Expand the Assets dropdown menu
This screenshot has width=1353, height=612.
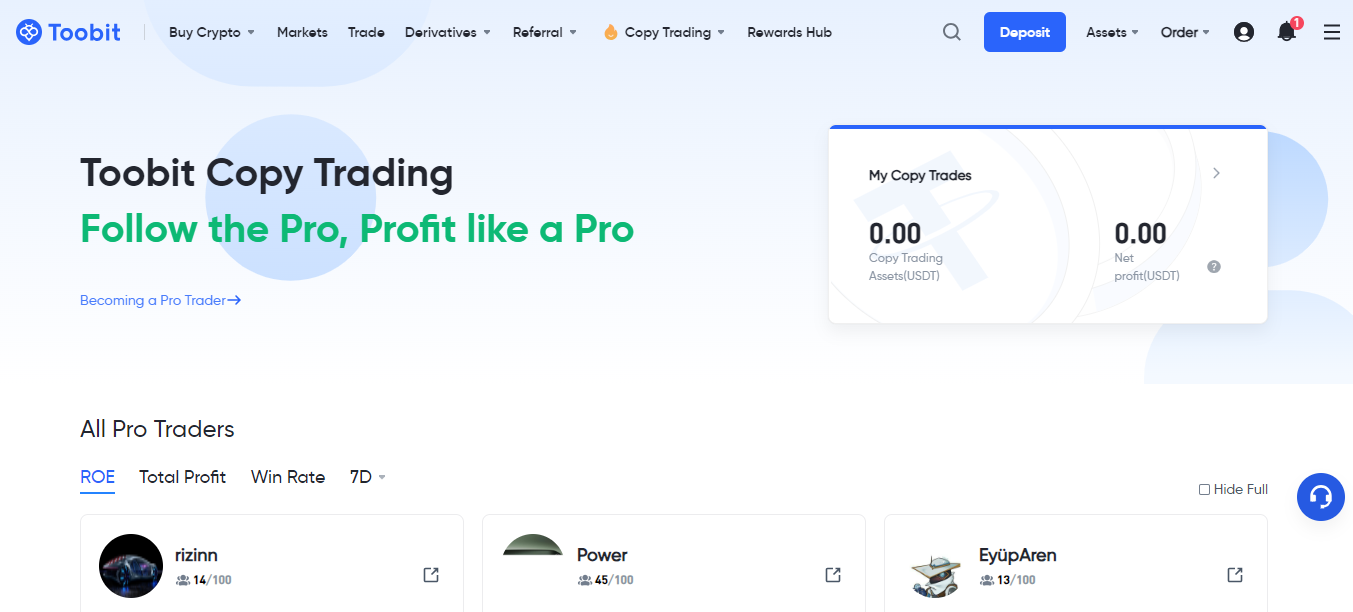pos(1113,32)
